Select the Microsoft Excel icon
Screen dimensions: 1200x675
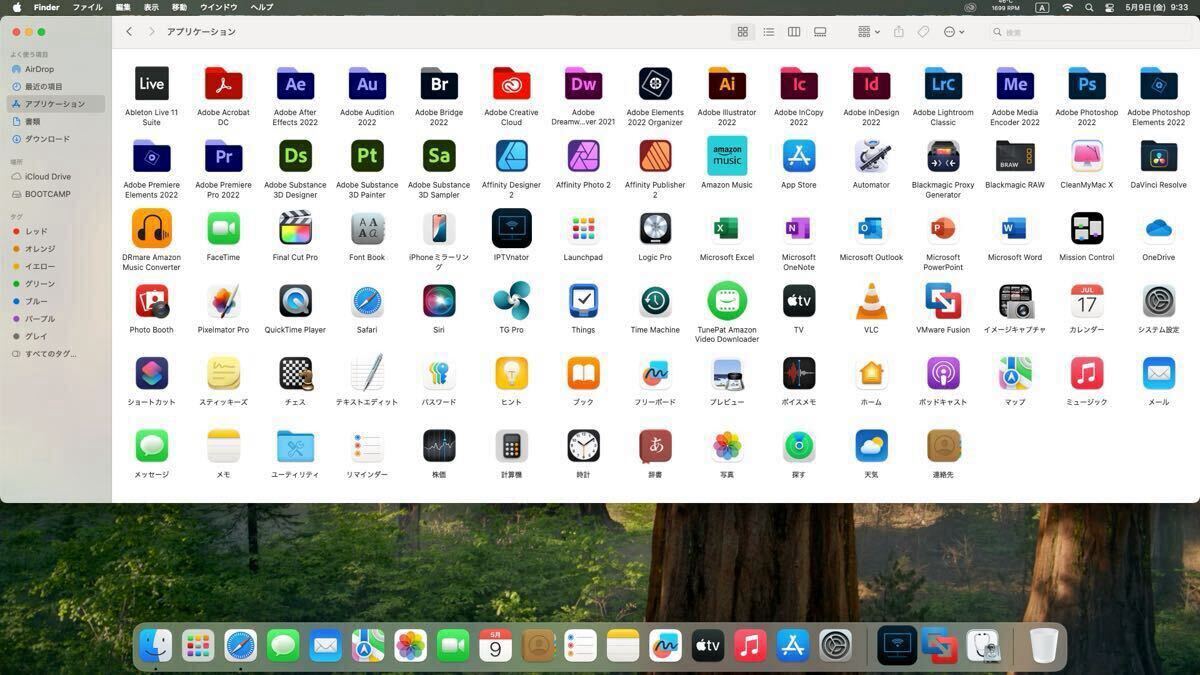727,229
